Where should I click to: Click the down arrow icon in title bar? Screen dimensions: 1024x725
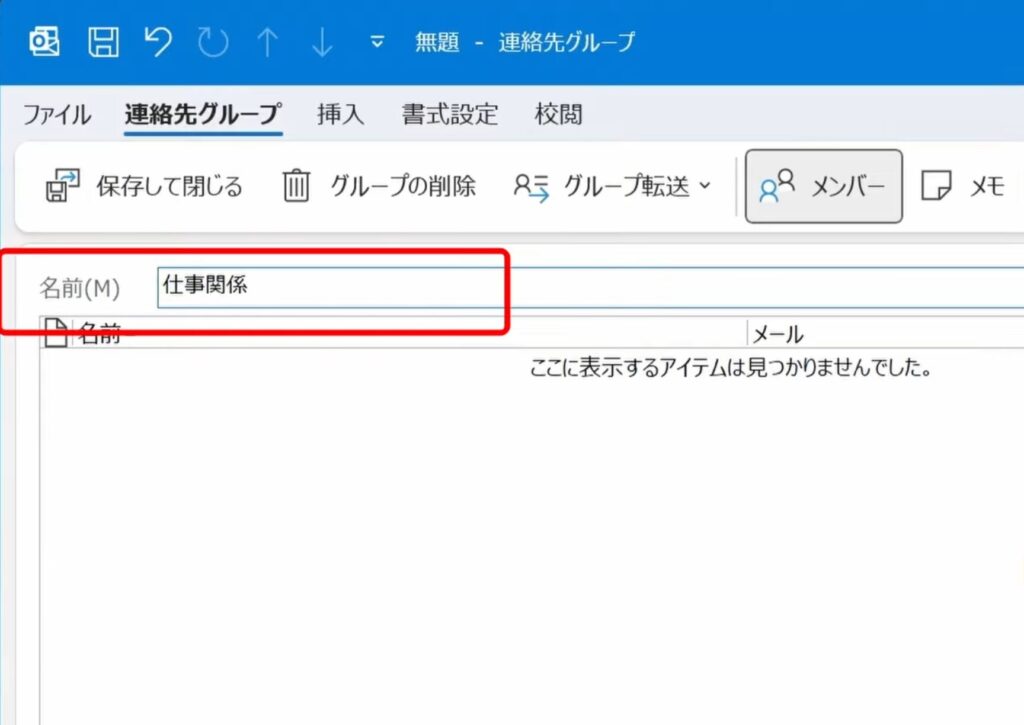pos(320,42)
